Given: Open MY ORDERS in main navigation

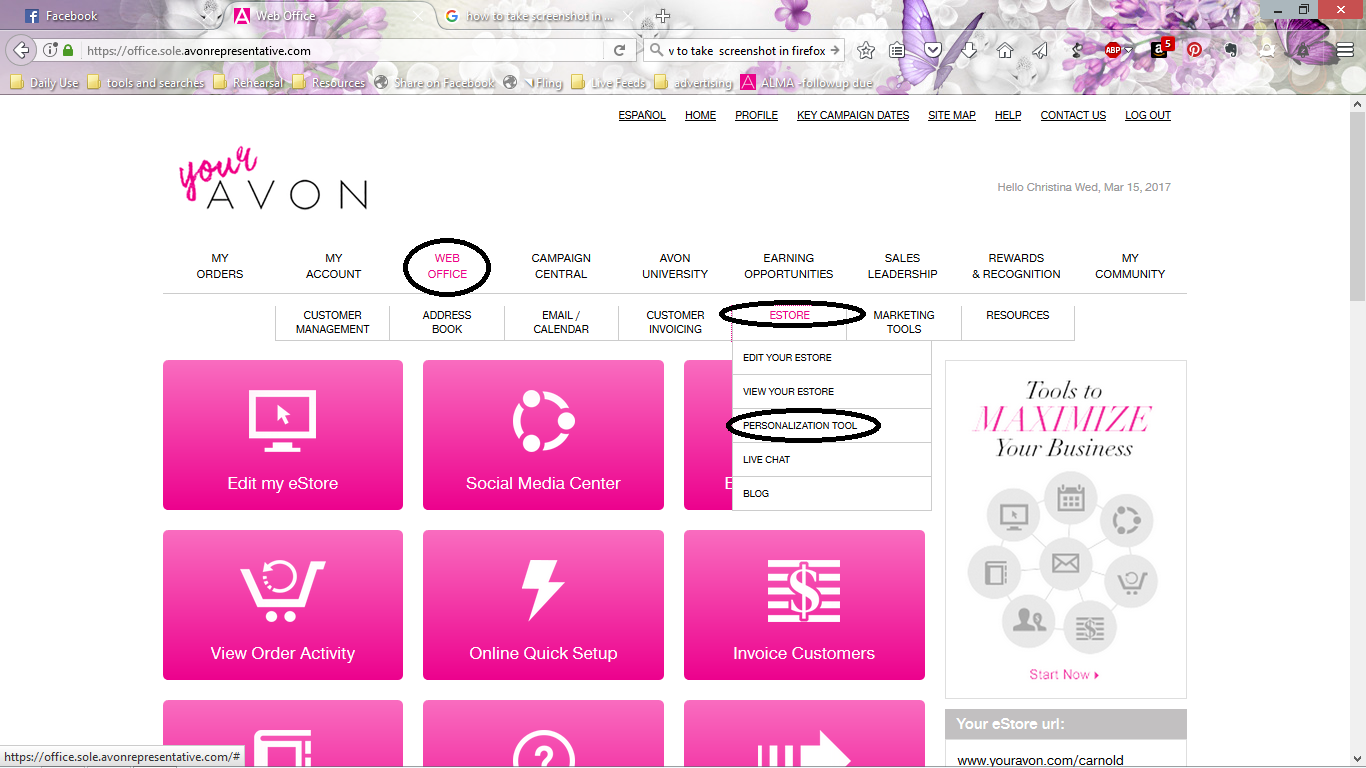Looking at the screenshot, I should tap(220, 266).
